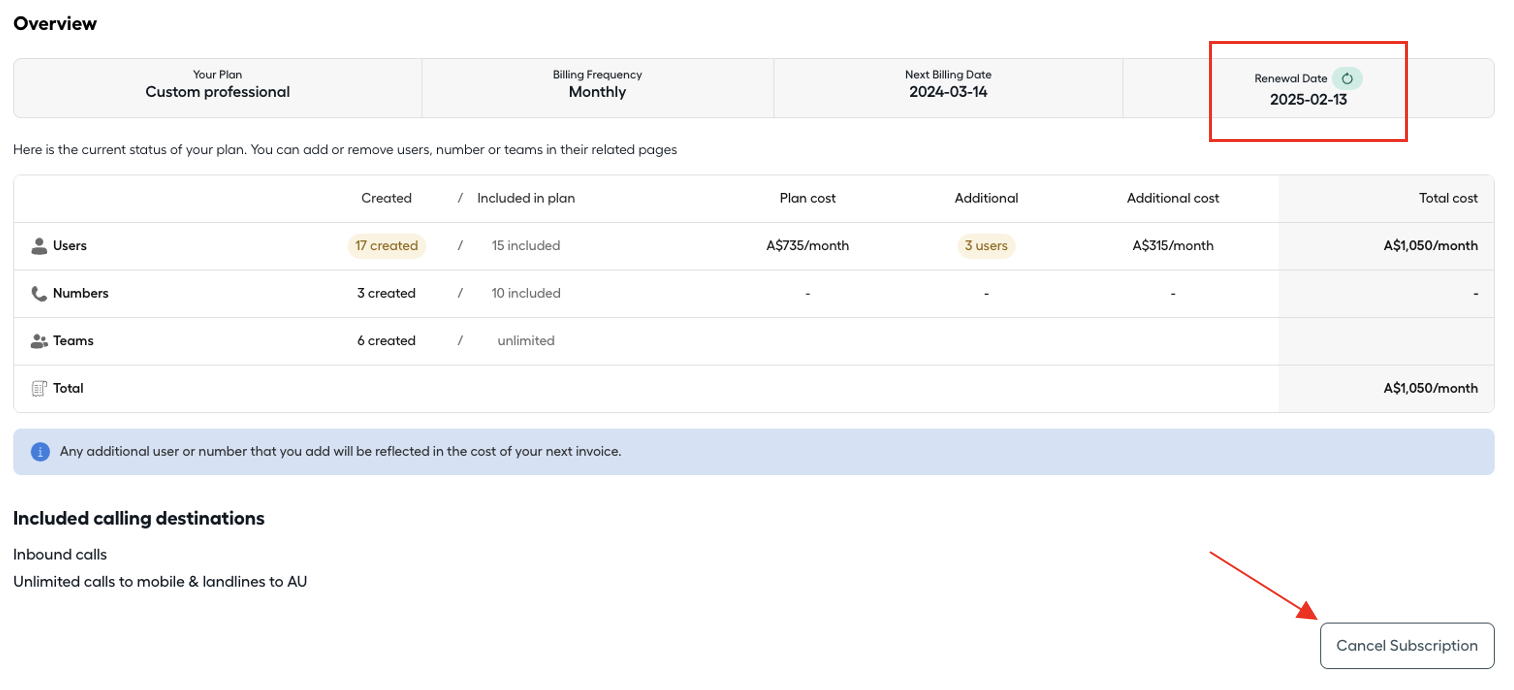Click the 'Plan cost' column header
The height and width of the screenshot is (690, 1514).
point(807,198)
